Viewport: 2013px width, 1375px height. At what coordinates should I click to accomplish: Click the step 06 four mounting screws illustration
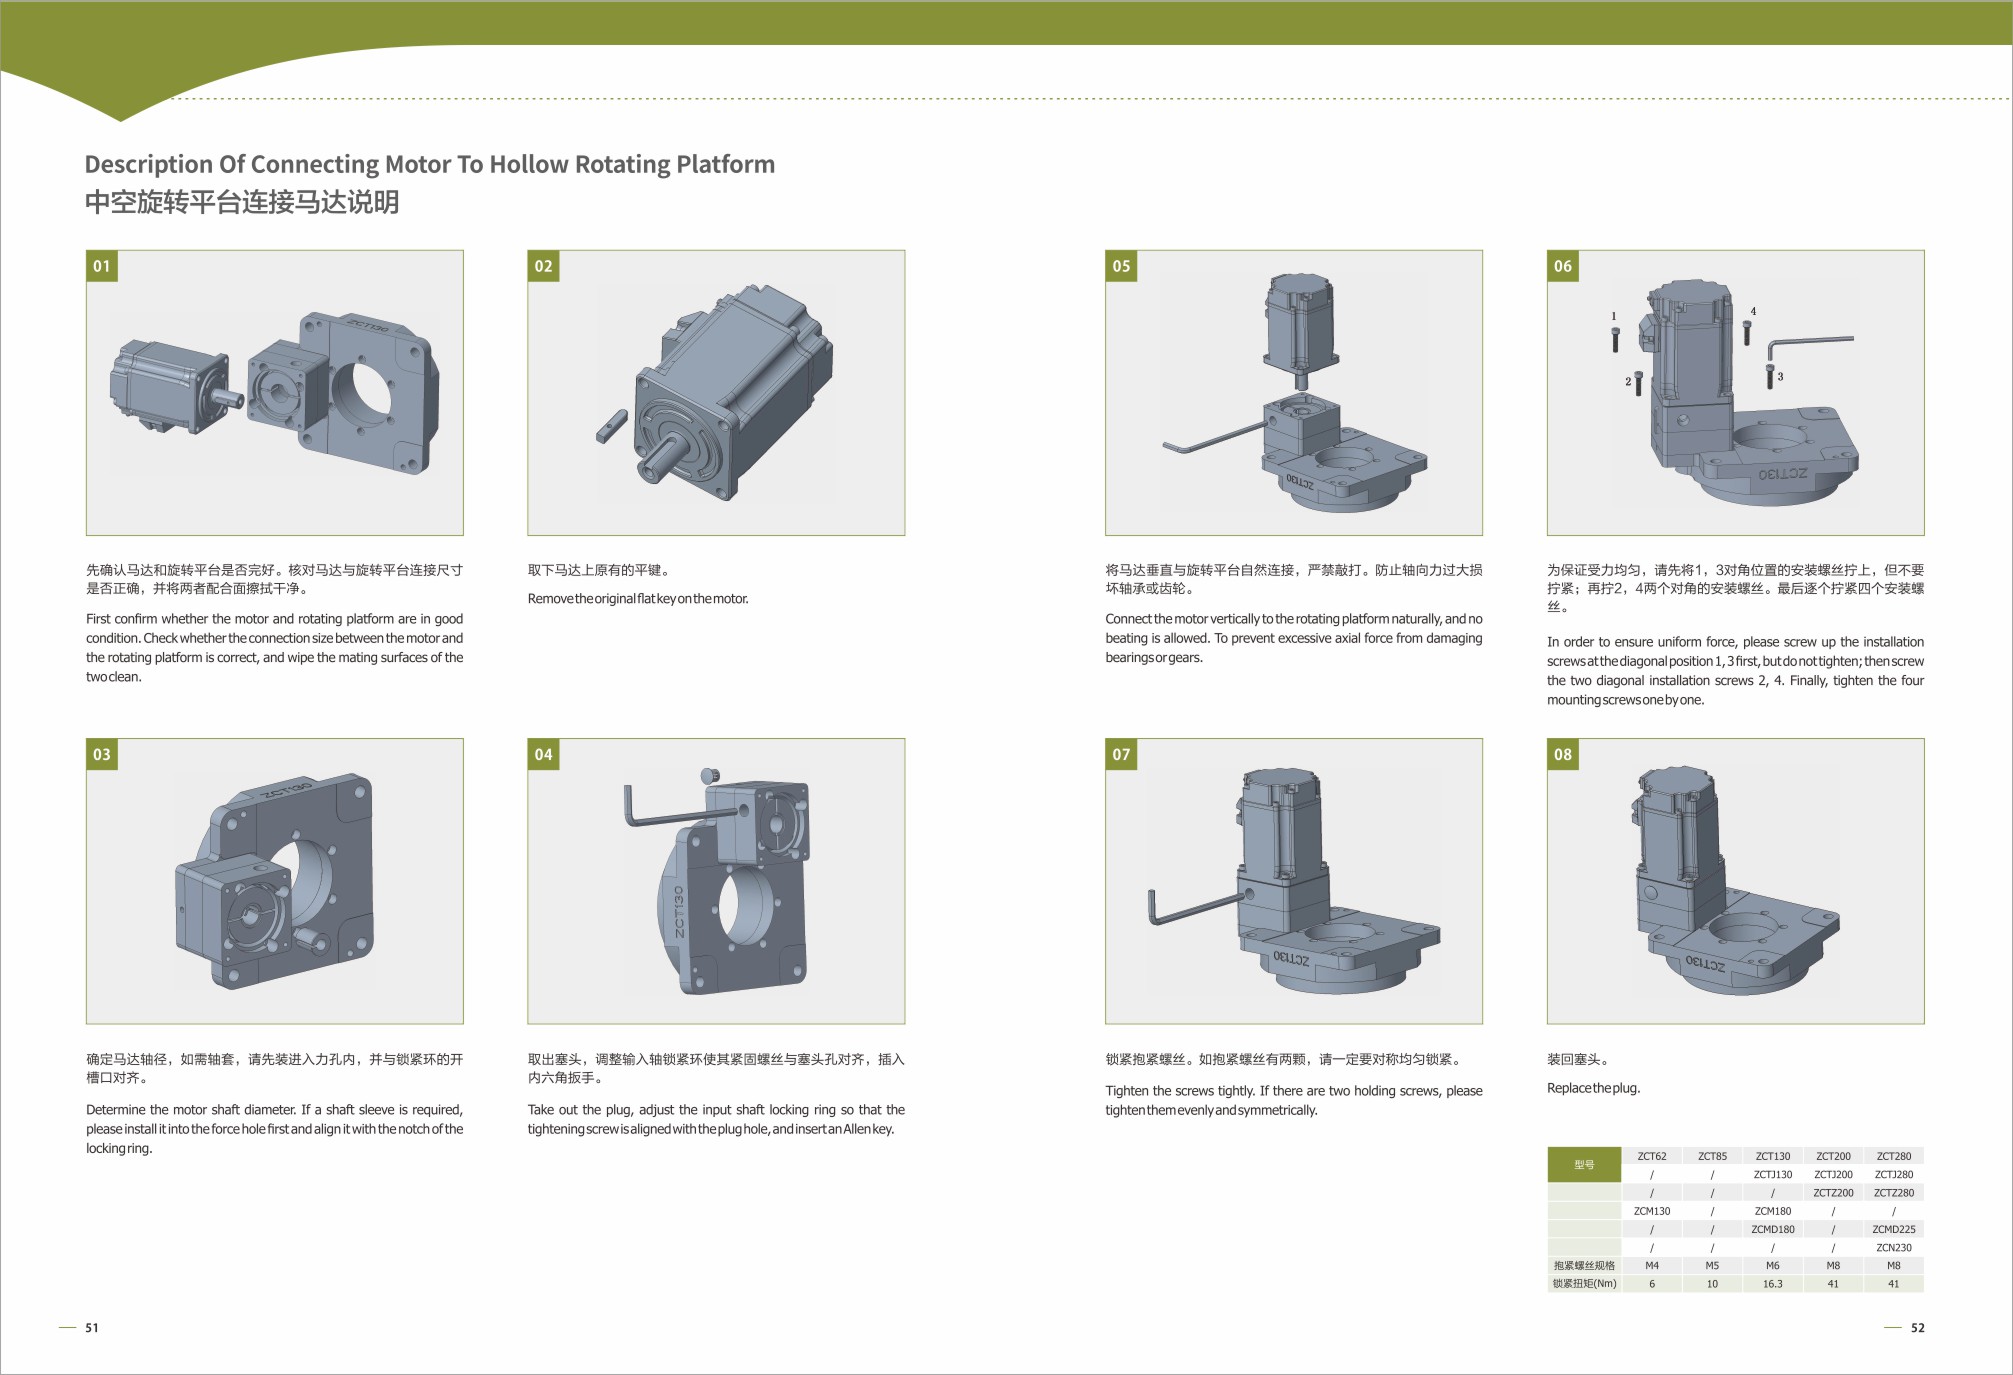(x=1735, y=393)
